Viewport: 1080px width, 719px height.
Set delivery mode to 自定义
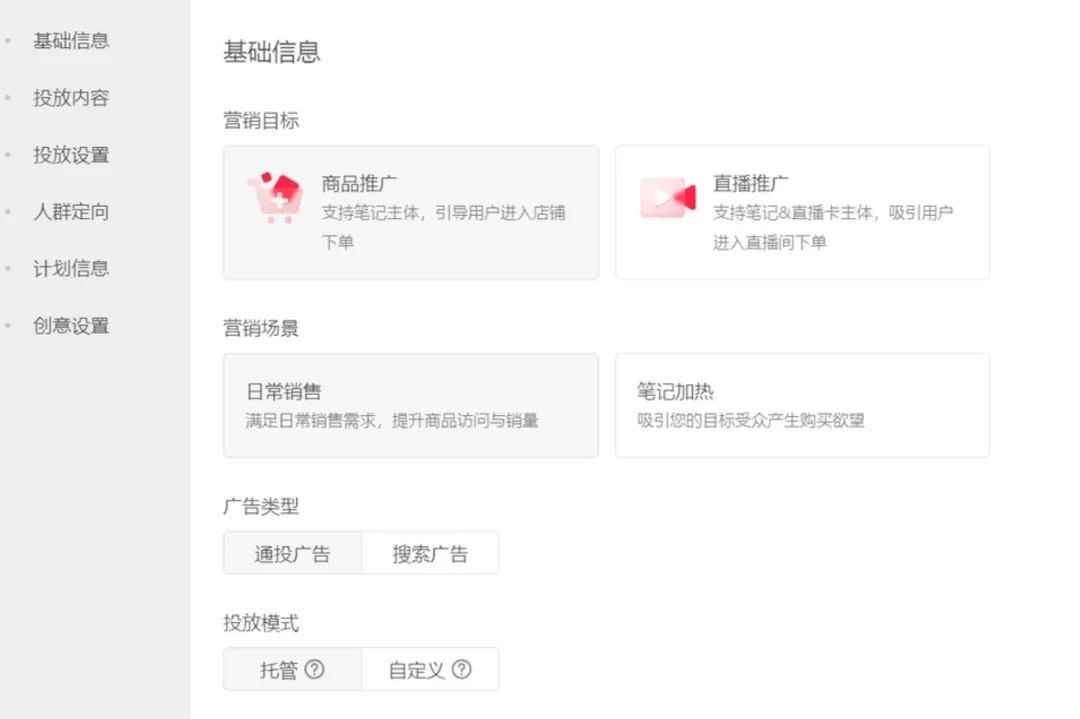[430, 669]
